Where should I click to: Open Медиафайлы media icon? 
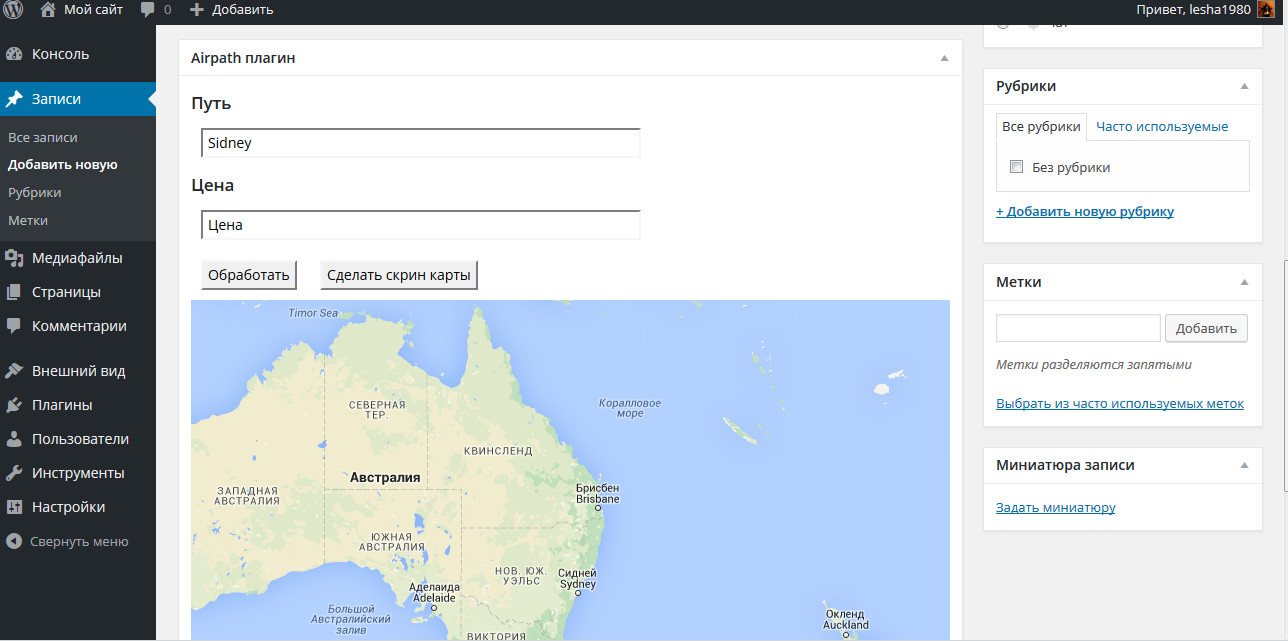coord(14,258)
